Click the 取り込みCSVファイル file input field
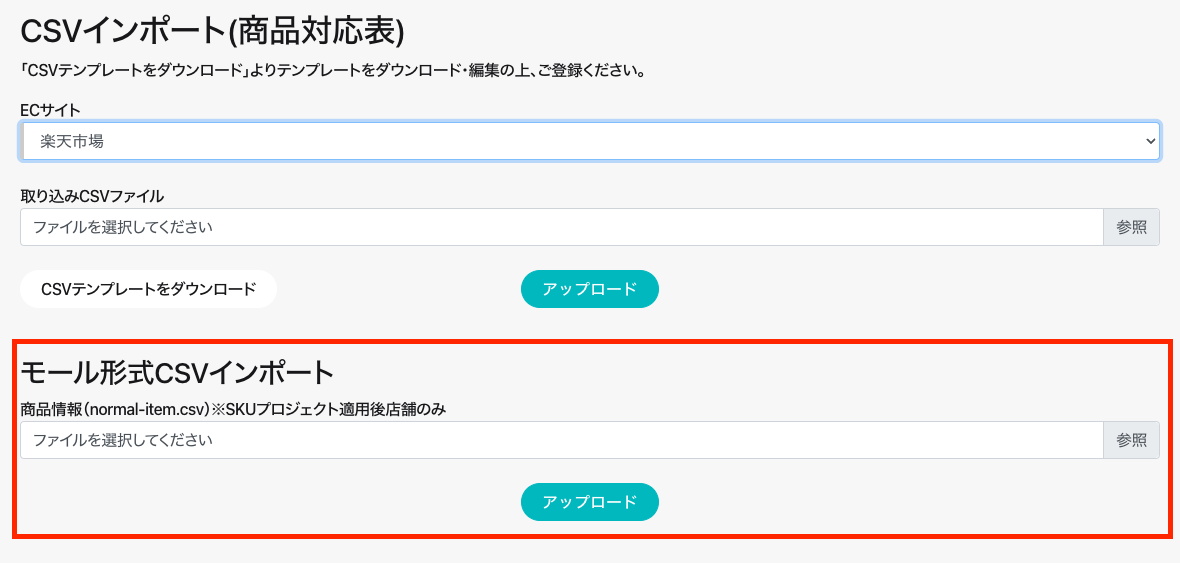The height and width of the screenshot is (563, 1180). click(561, 227)
